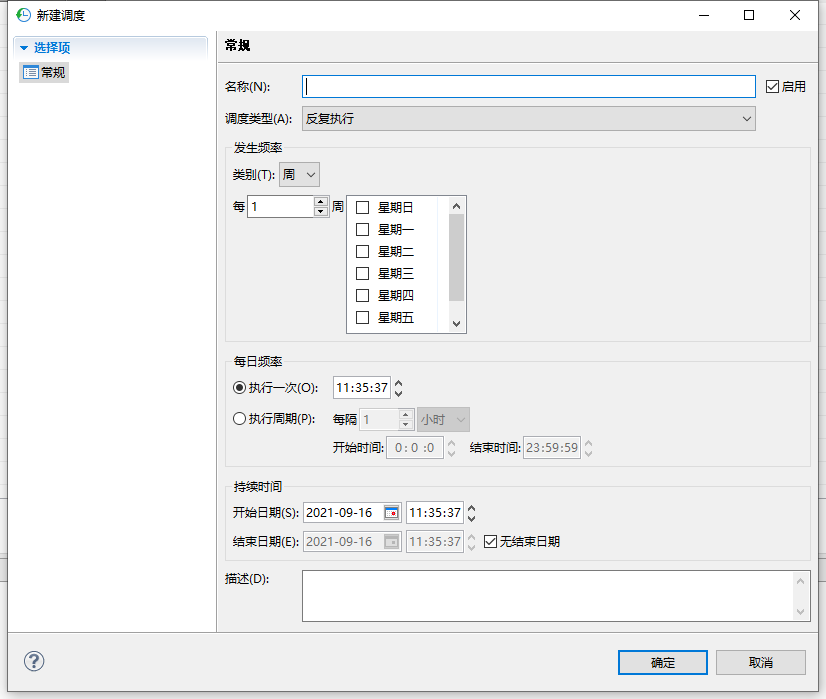Minimize the 新建调度 dialog window

(704, 15)
